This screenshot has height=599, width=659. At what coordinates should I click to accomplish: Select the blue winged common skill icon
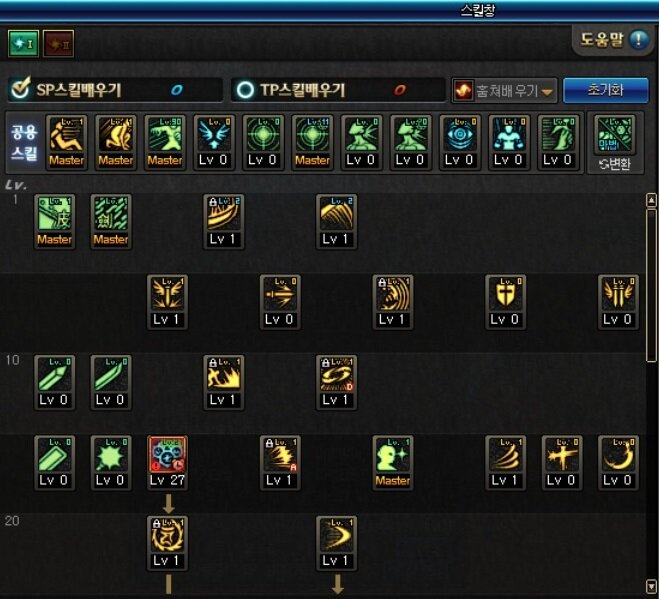pyautogui.click(x=214, y=142)
